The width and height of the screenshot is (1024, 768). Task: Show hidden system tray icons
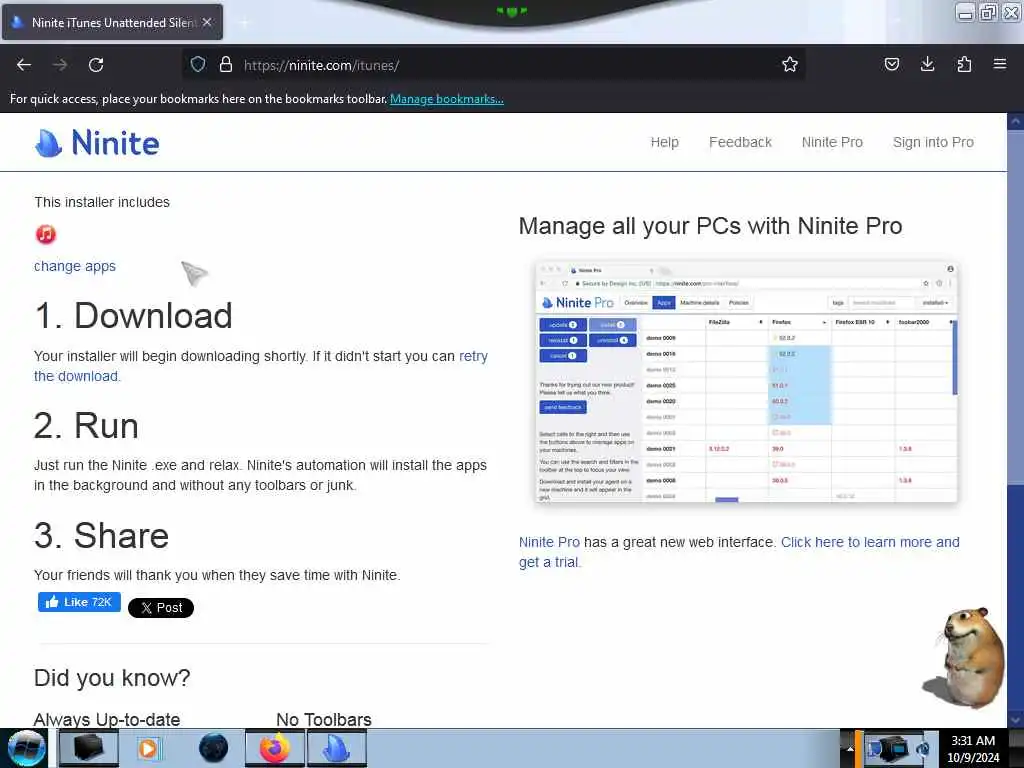point(850,749)
